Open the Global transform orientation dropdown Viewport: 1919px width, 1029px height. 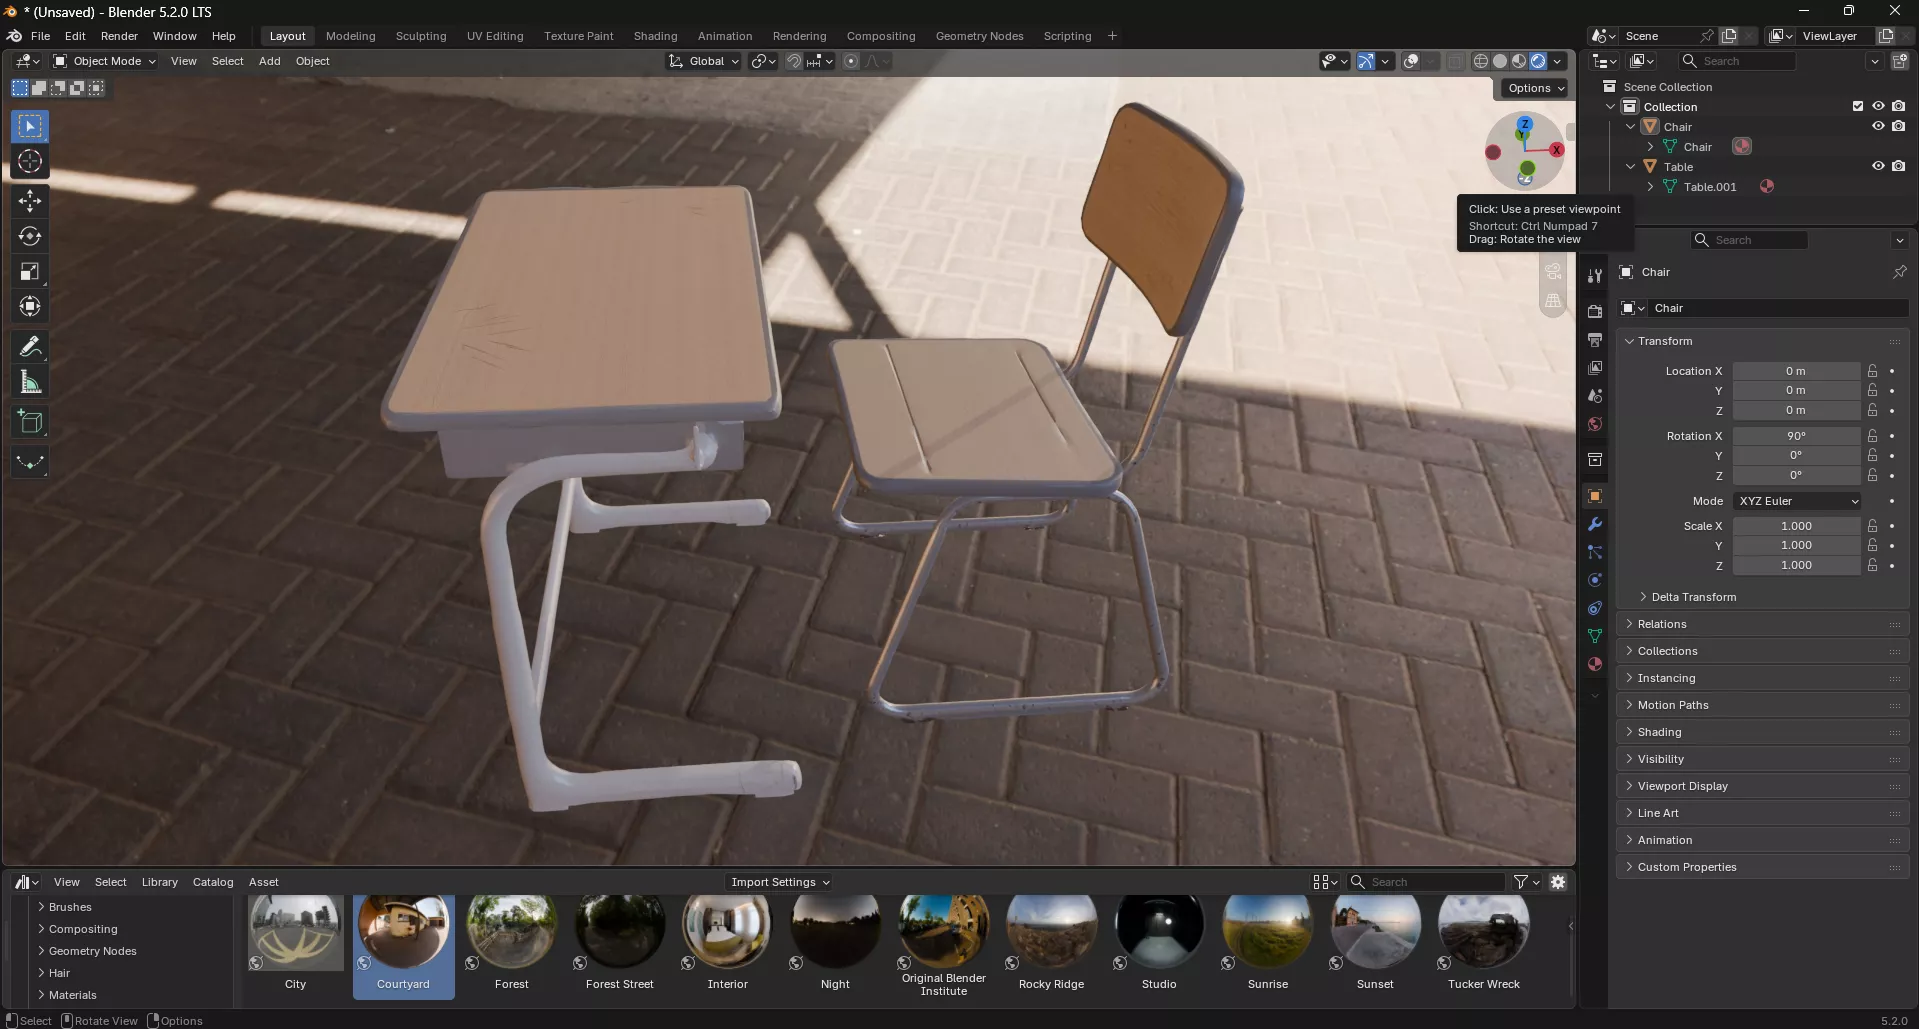tap(704, 61)
